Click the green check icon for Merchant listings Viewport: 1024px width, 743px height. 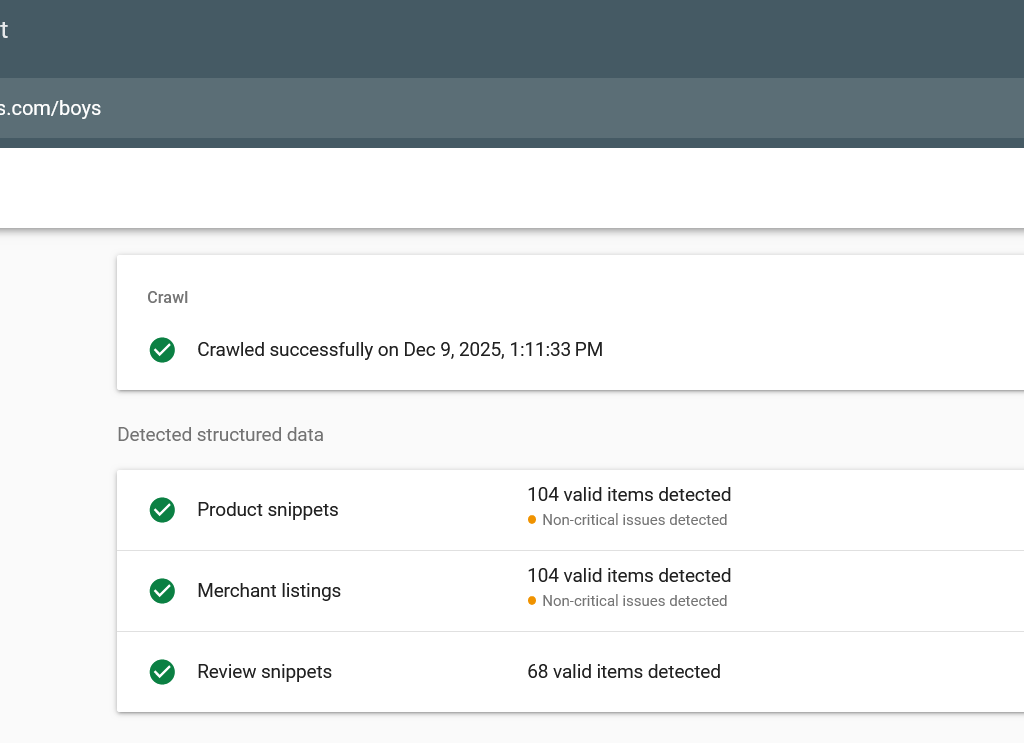pos(162,591)
